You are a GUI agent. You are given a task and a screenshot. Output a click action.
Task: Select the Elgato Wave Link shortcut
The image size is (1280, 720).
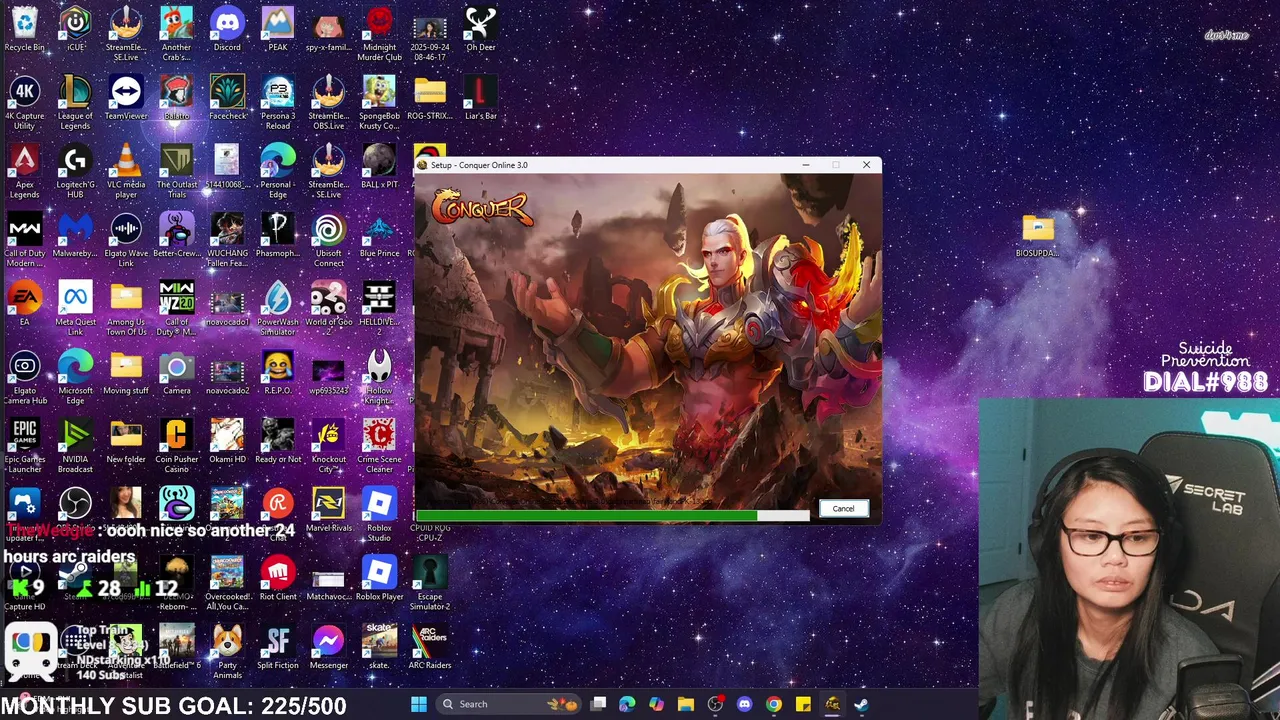click(x=126, y=241)
